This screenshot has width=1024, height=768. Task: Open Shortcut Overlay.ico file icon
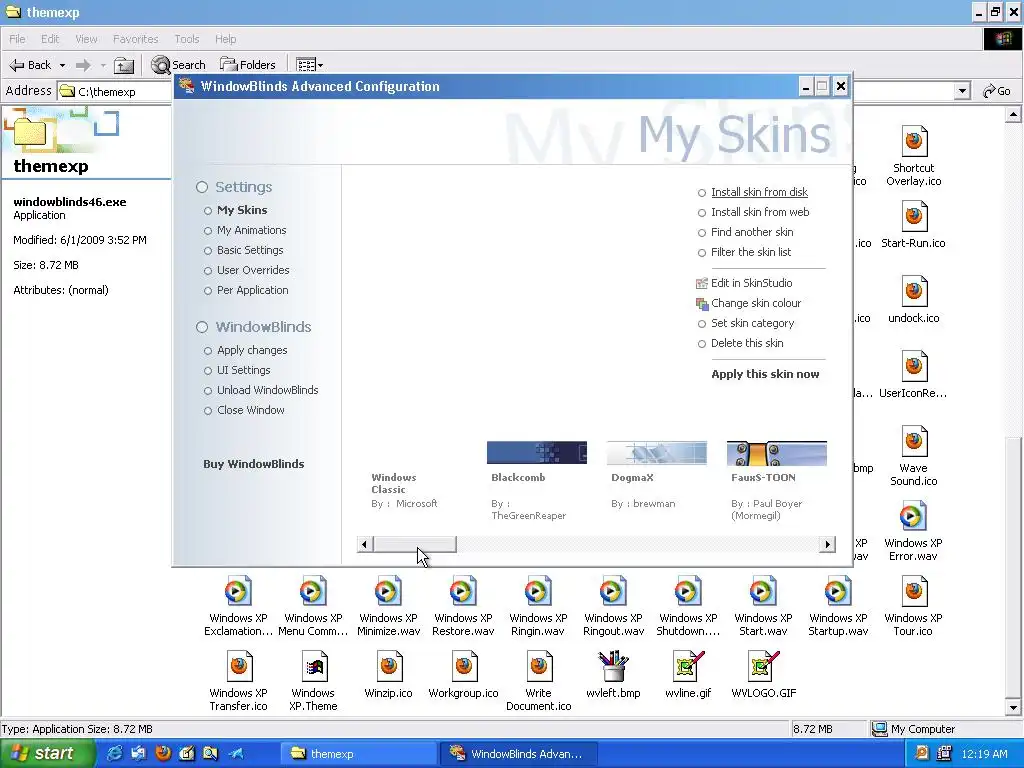tap(914, 141)
